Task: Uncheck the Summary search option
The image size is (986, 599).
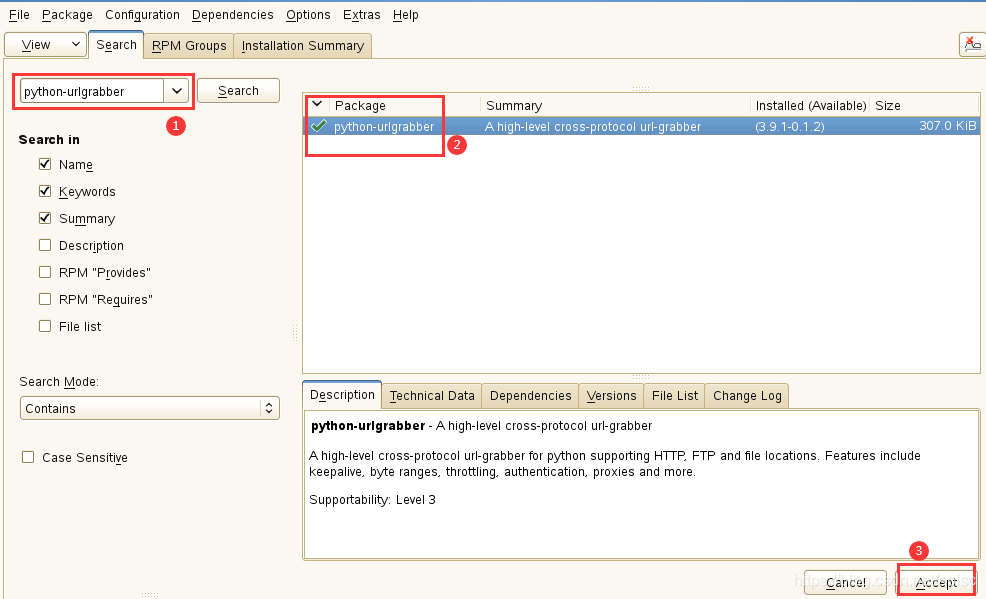Action: 45,218
